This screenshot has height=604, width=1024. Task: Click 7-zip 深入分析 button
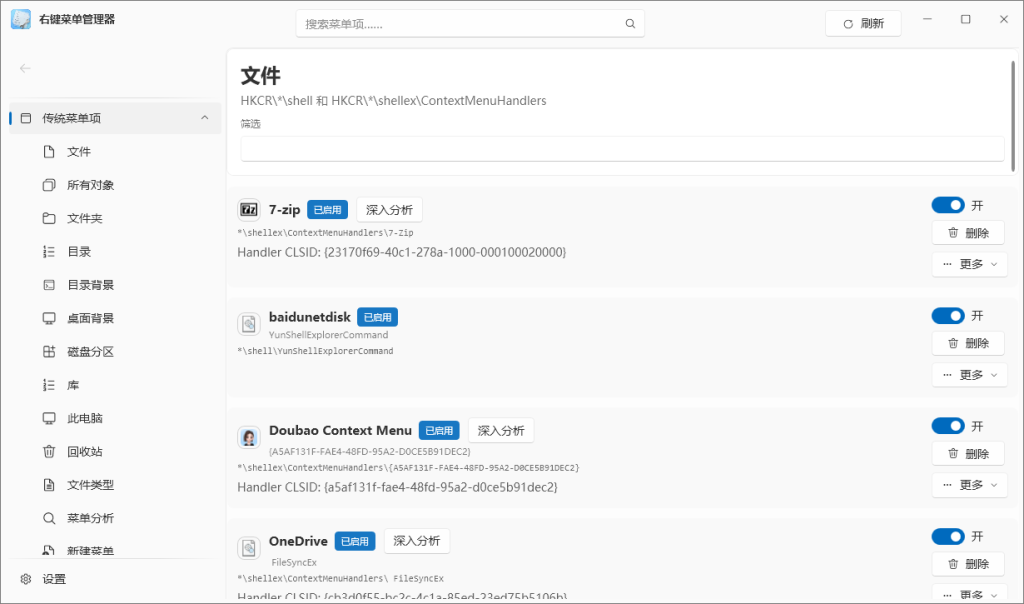[389, 210]
